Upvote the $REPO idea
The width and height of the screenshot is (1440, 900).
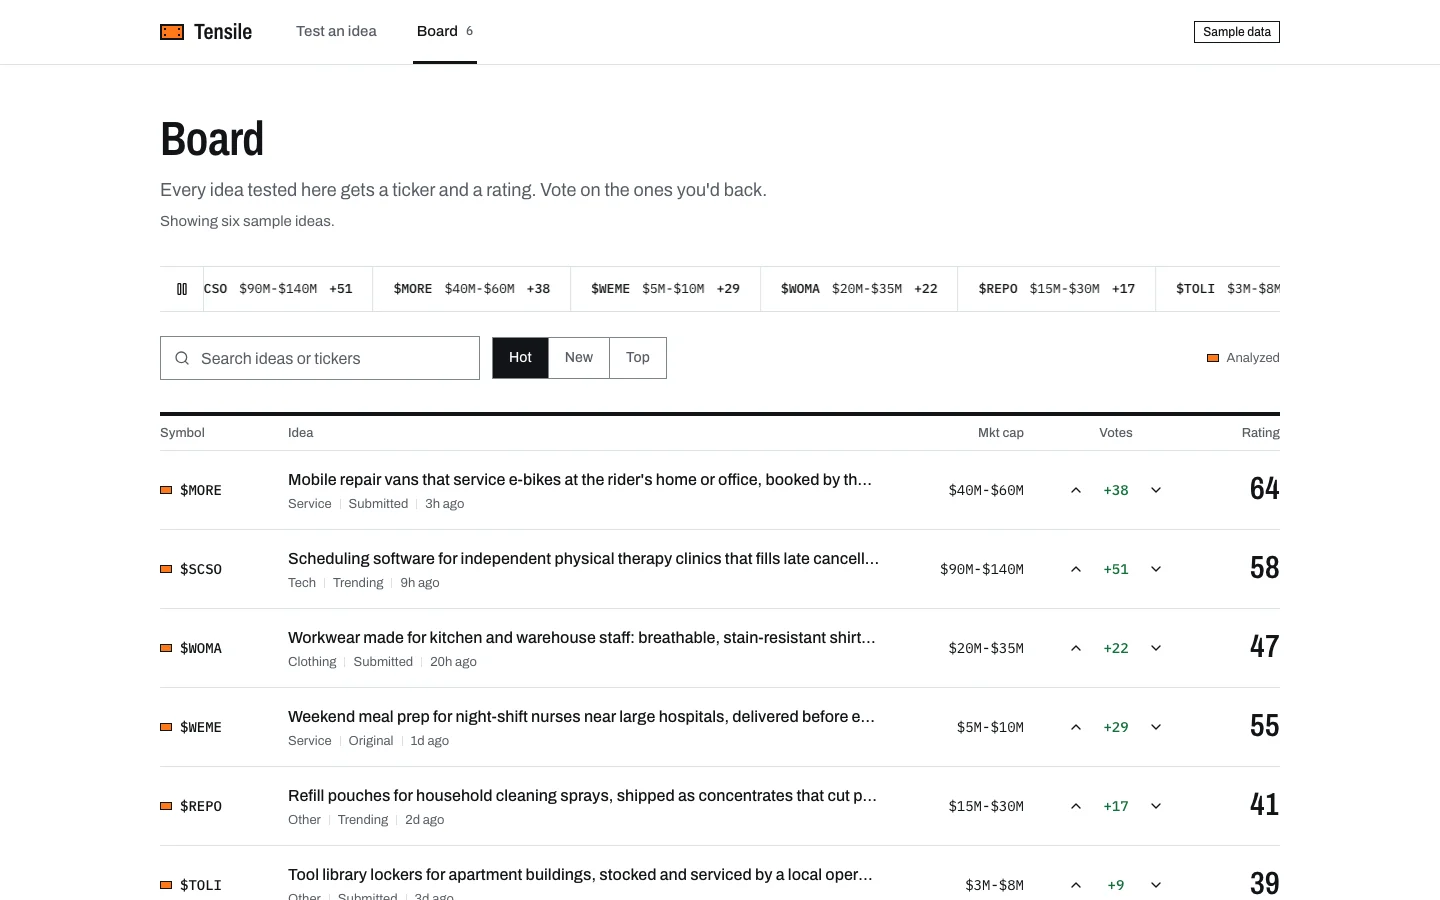point(1076,806)
